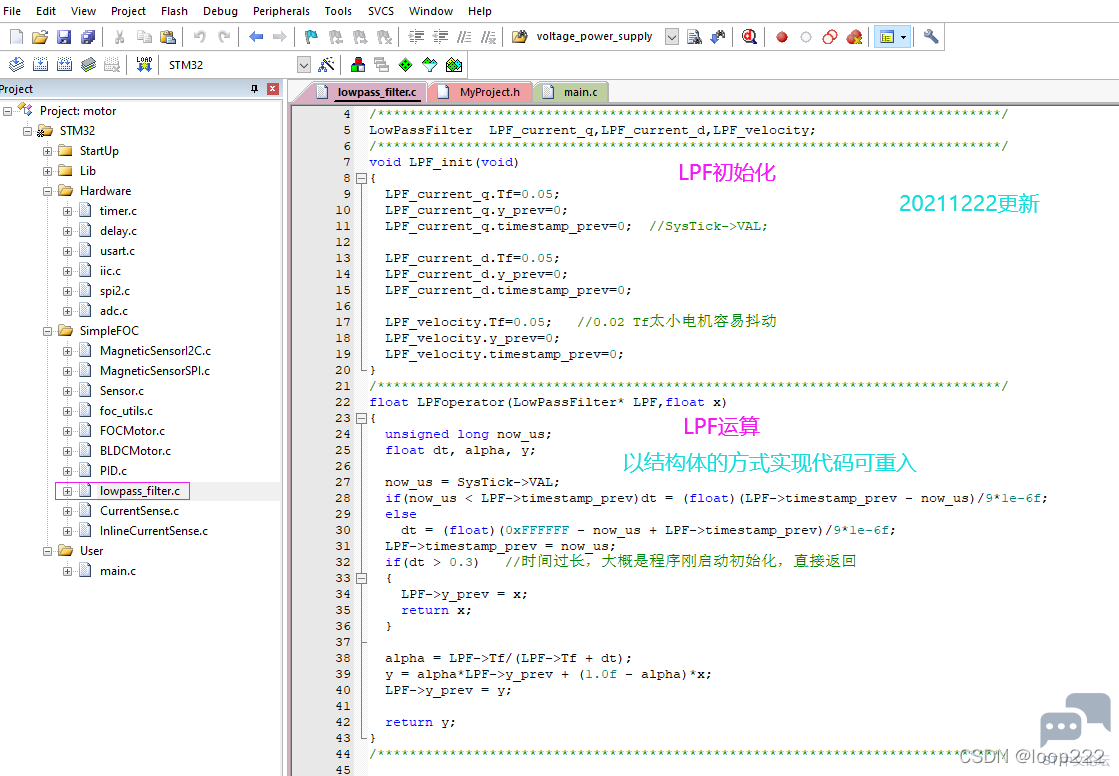This screenshot has height=776, width=1119.
Task: Expand the timer.c file node
Action: click(x=67, y=211)
